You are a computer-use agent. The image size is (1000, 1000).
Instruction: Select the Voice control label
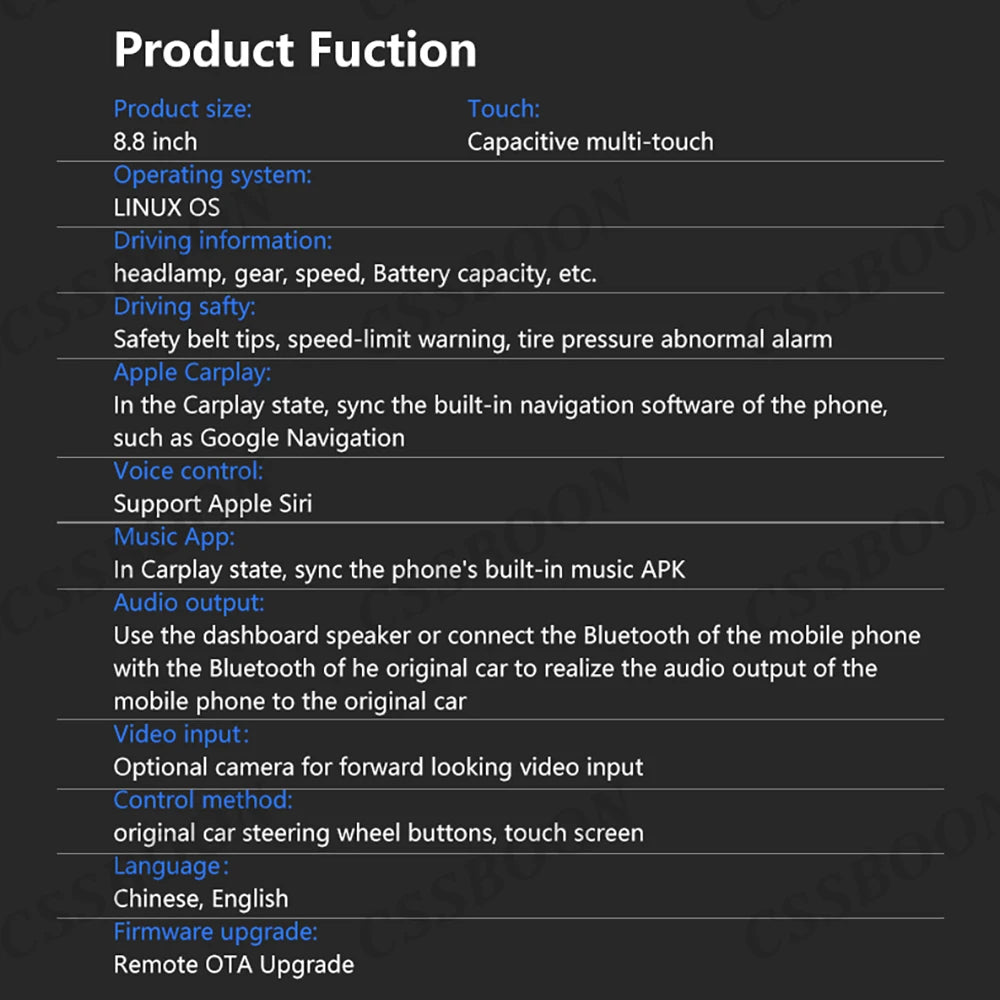[188, 471]
